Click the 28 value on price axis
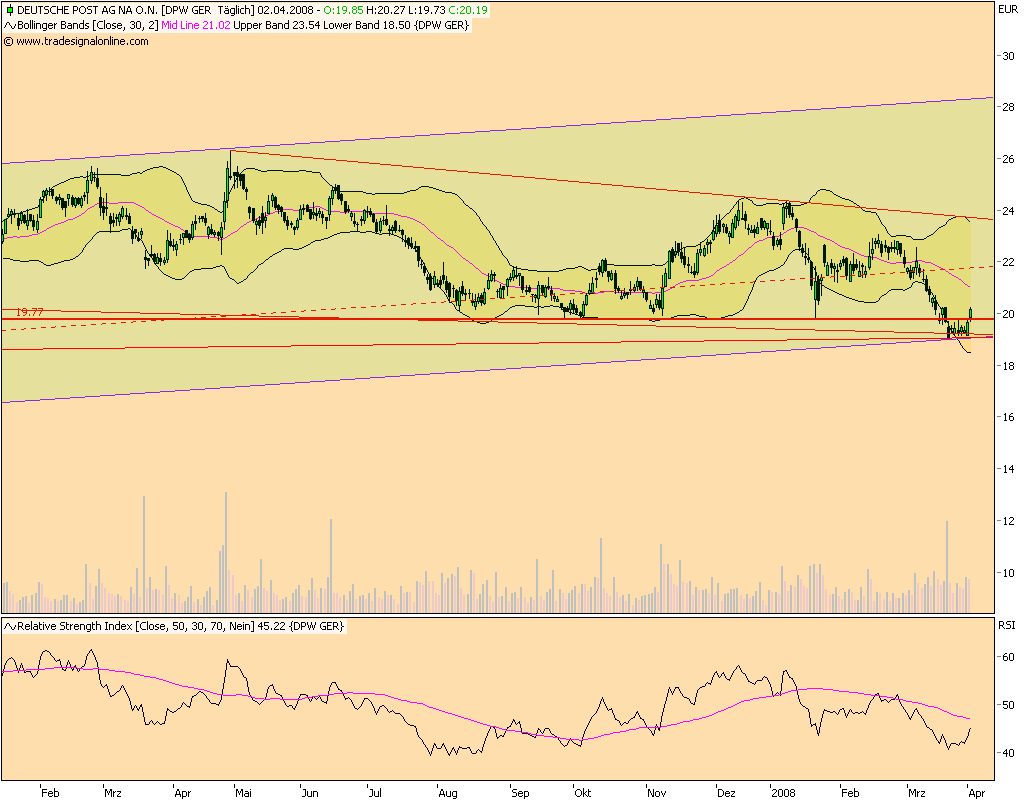Screen dimensions: 1024x800 point(1009,108)
